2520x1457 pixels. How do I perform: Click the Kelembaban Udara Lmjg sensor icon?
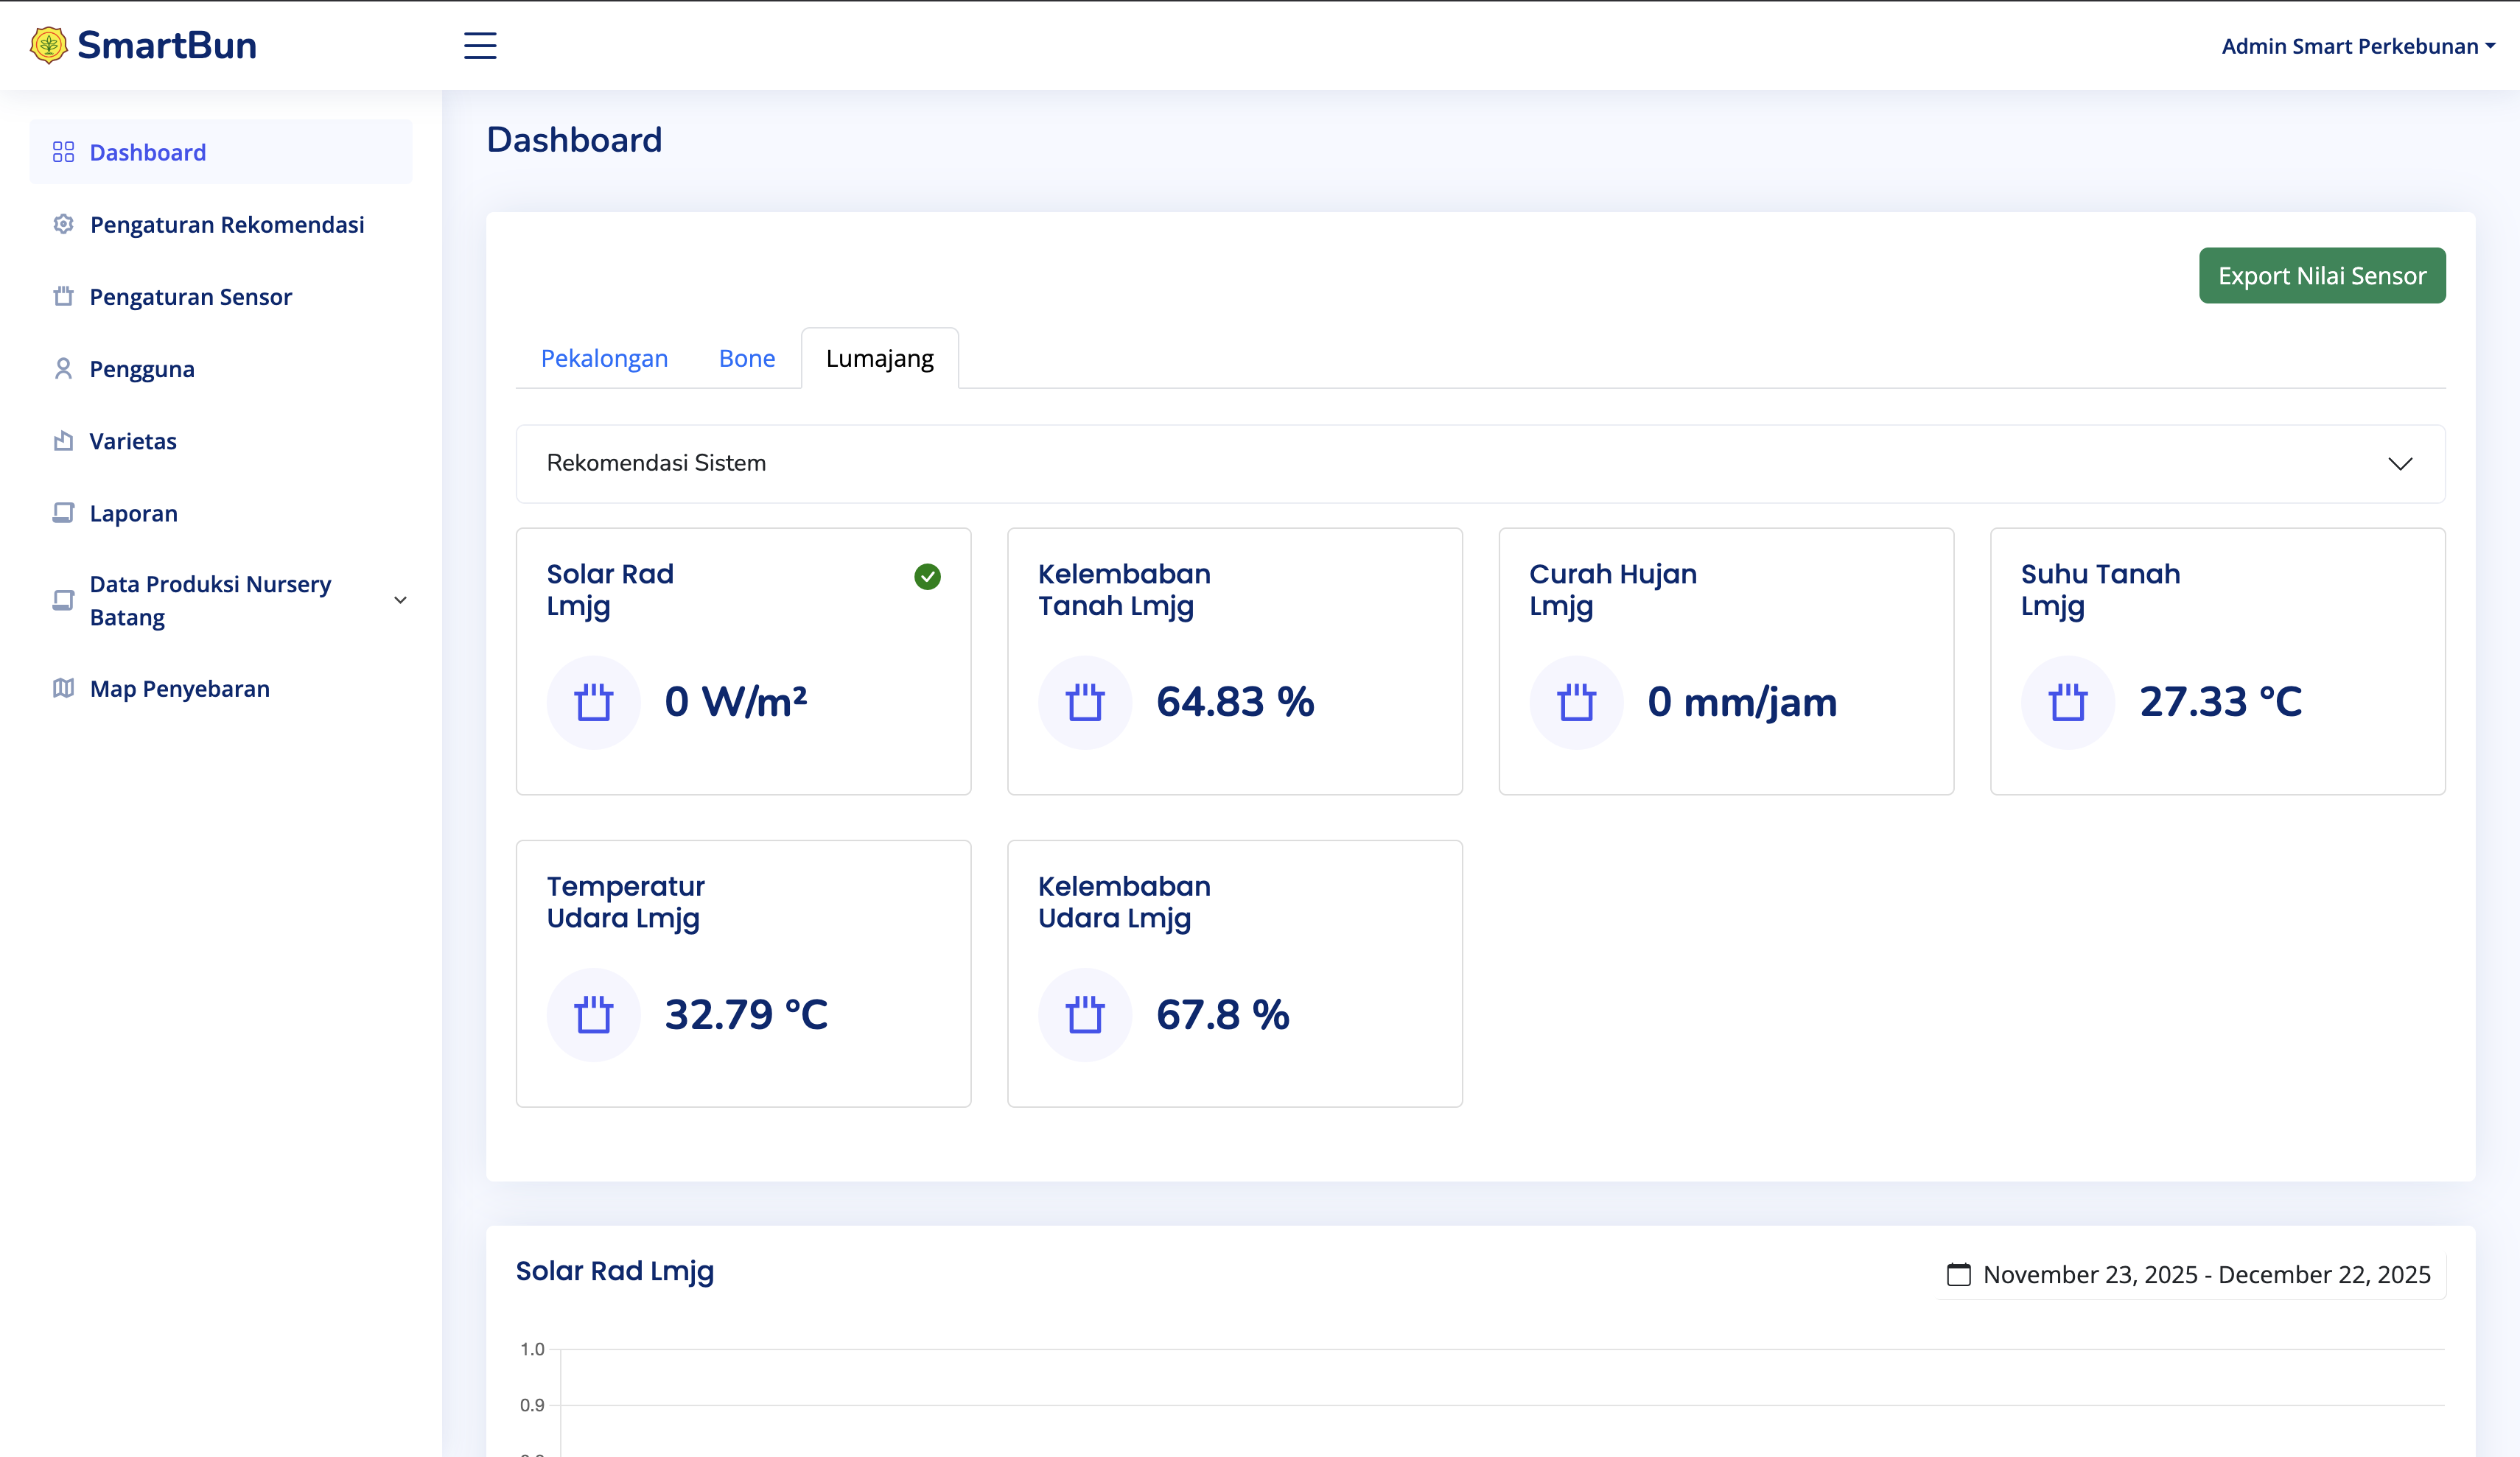(1085, 1014)
